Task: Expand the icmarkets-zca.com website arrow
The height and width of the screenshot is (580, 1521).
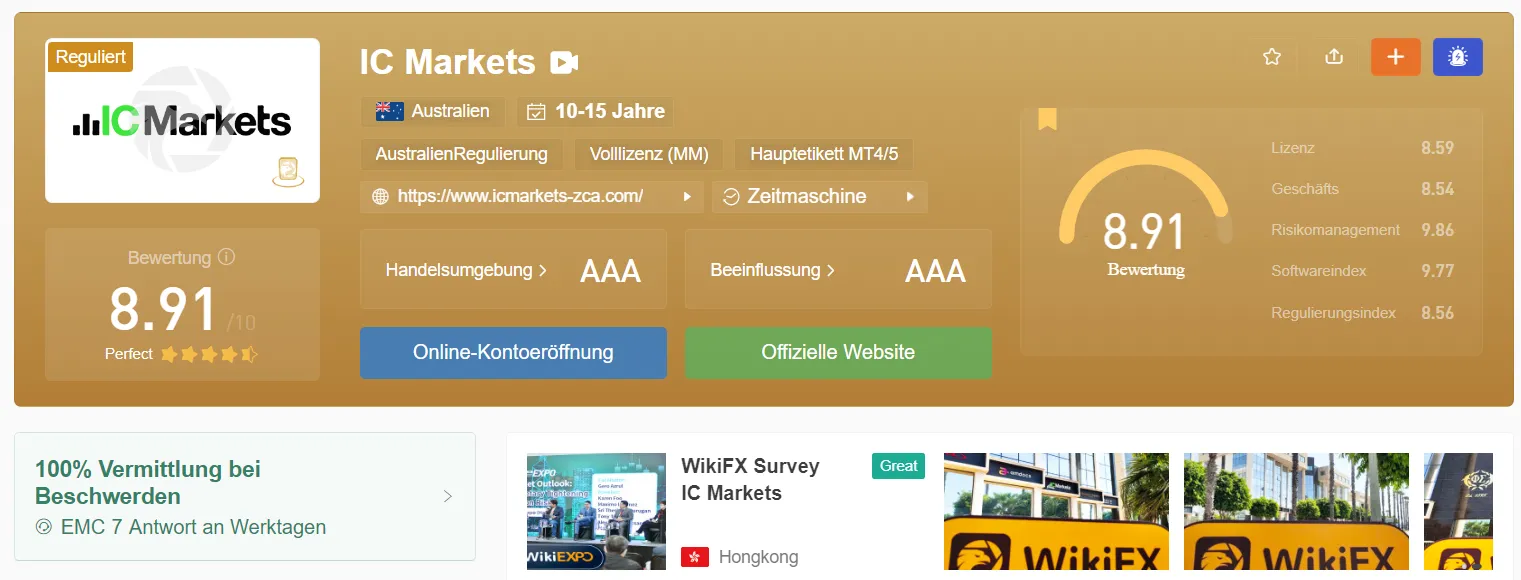Action: coord(687,197)
